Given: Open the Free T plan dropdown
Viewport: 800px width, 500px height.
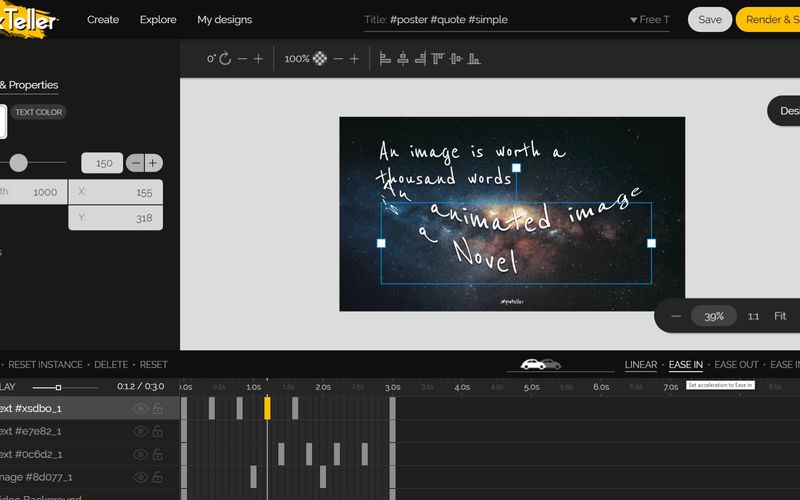Looking at the screenshot, I should coord(649,19).
